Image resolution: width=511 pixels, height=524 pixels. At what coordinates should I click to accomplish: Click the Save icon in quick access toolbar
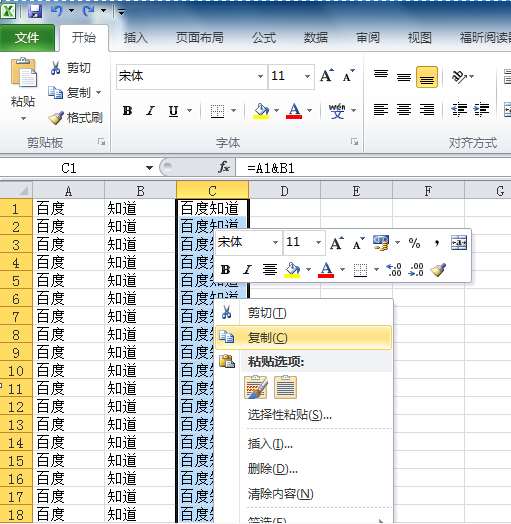point(35,12)
